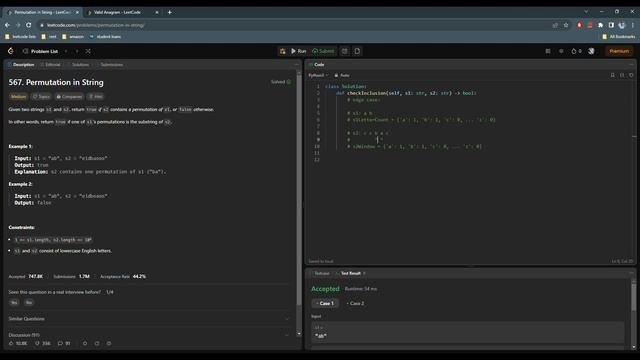Add problem to favorites star icon

[x=85, y=343]
